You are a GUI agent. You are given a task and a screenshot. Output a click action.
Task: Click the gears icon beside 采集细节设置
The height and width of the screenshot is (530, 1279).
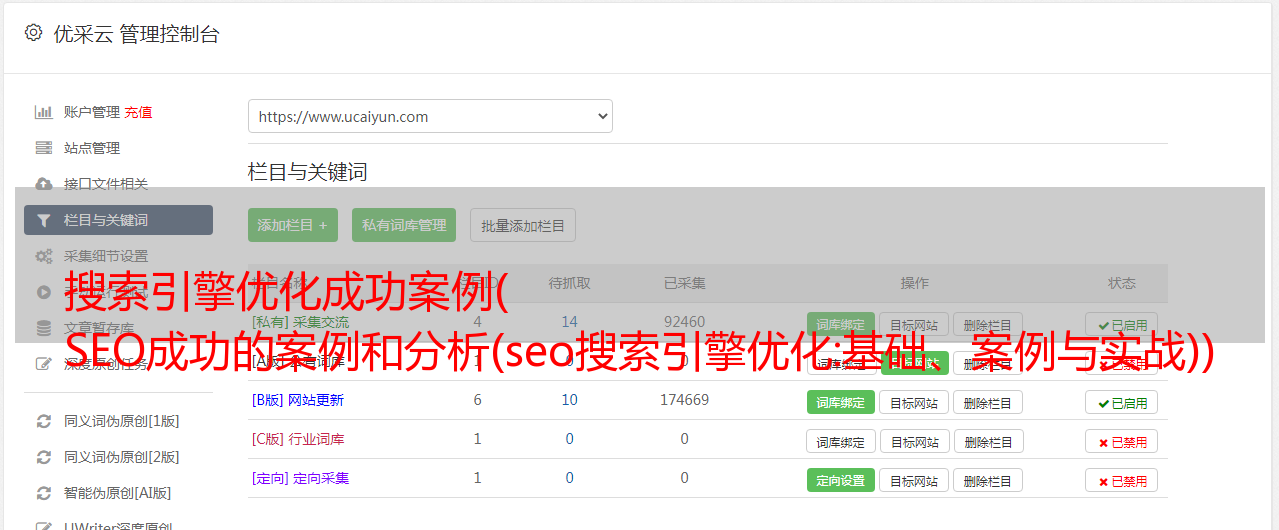(x=43, y=256)
